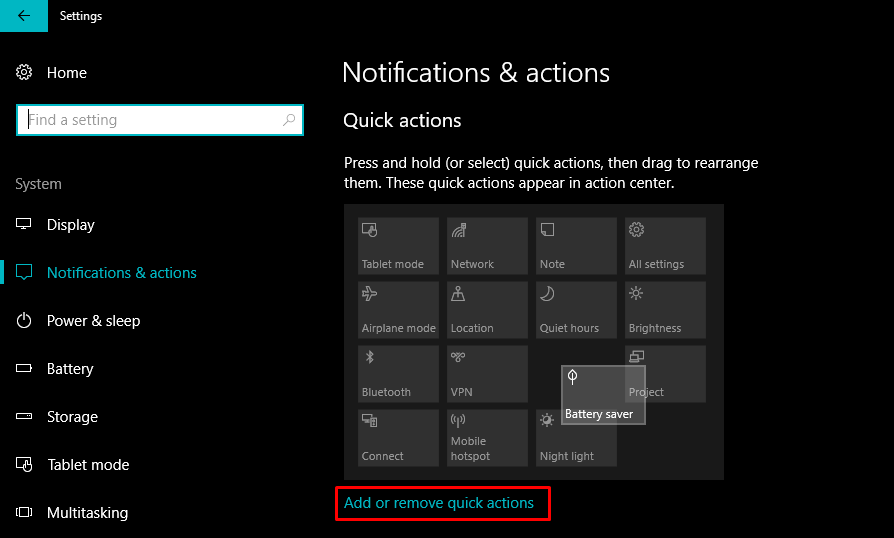
Task: Open Tablet mode settings in sidebar
Action: coord(87,465)
